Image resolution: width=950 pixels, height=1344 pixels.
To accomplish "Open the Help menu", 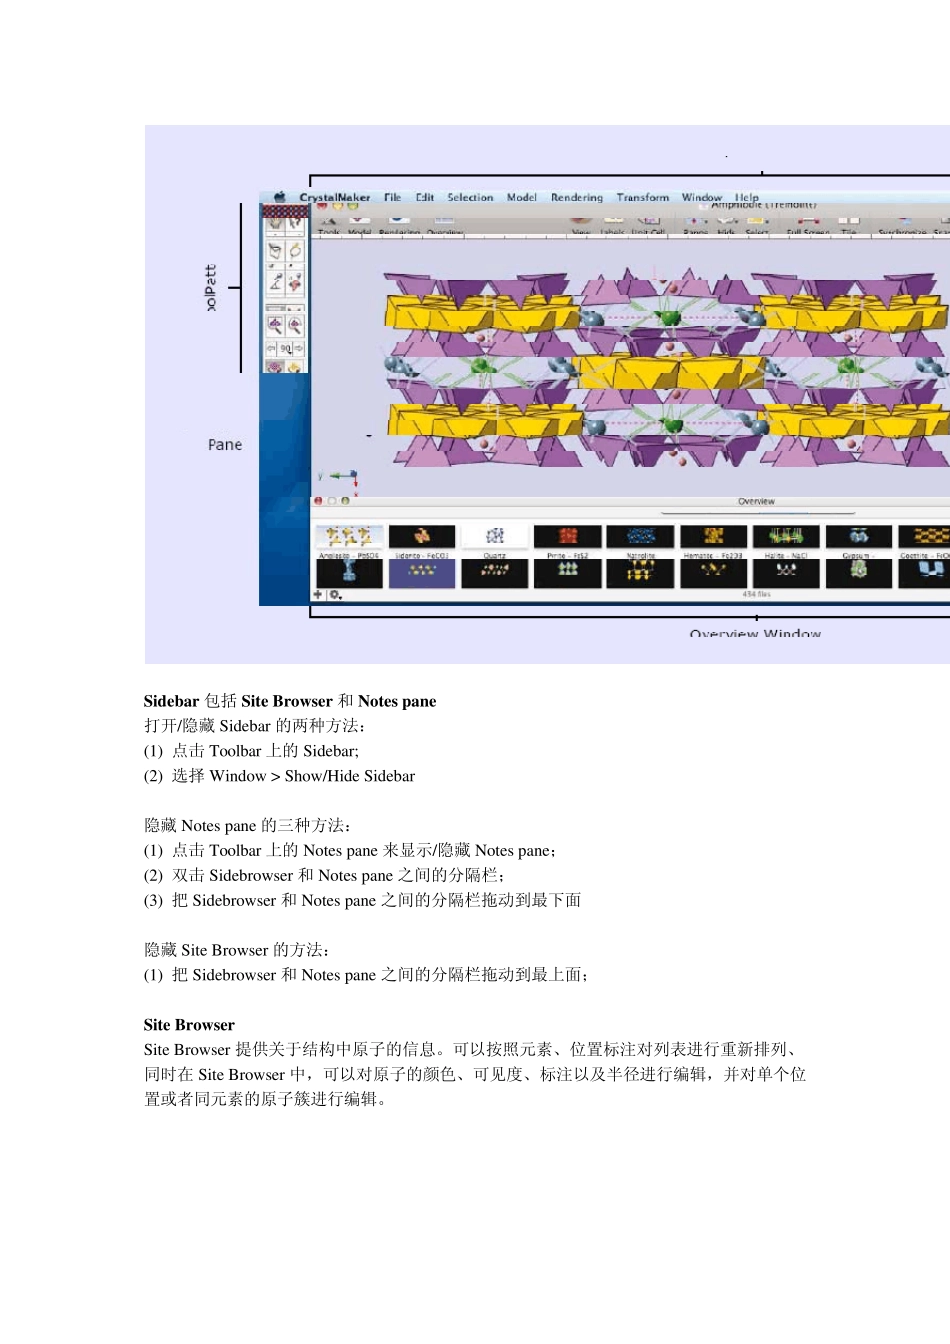I will tap(747, 197).
